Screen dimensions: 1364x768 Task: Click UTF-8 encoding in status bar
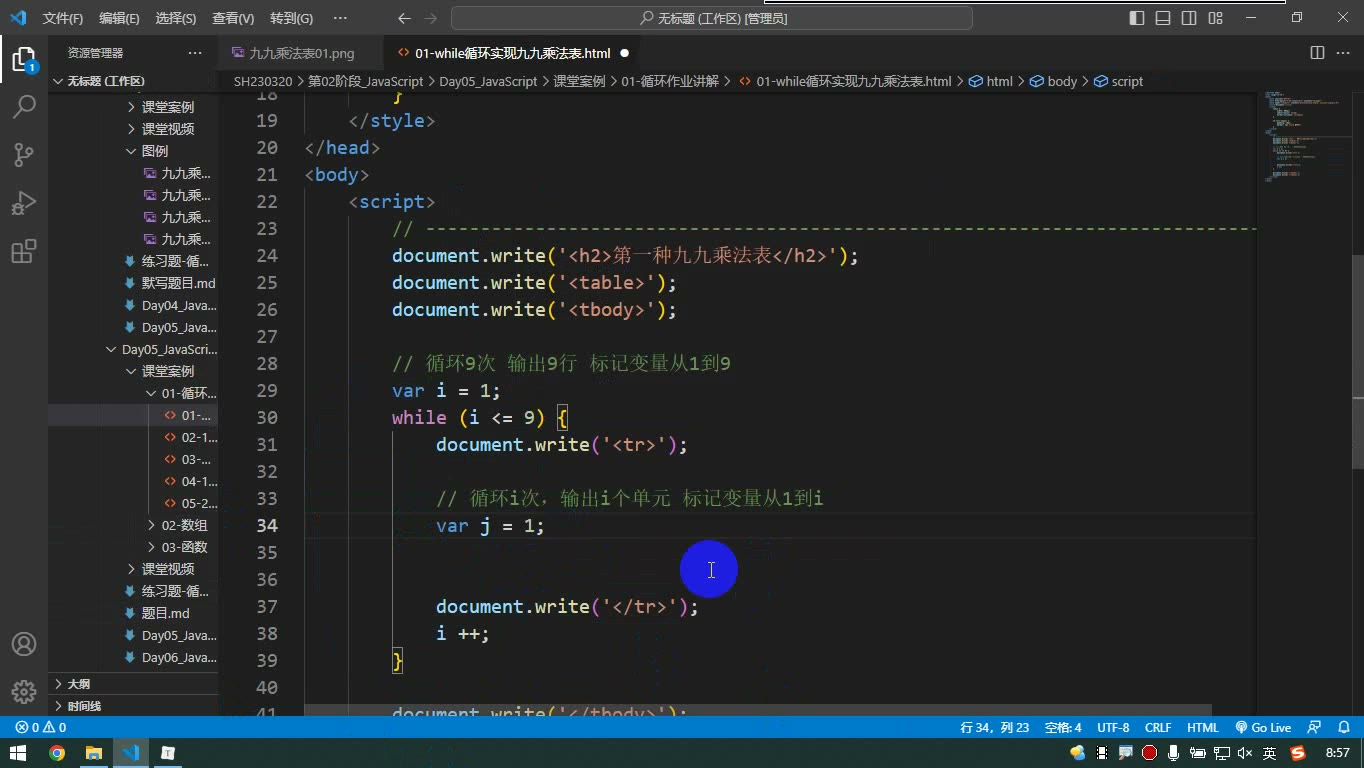pyautogui.click(x=1113, y=728)
